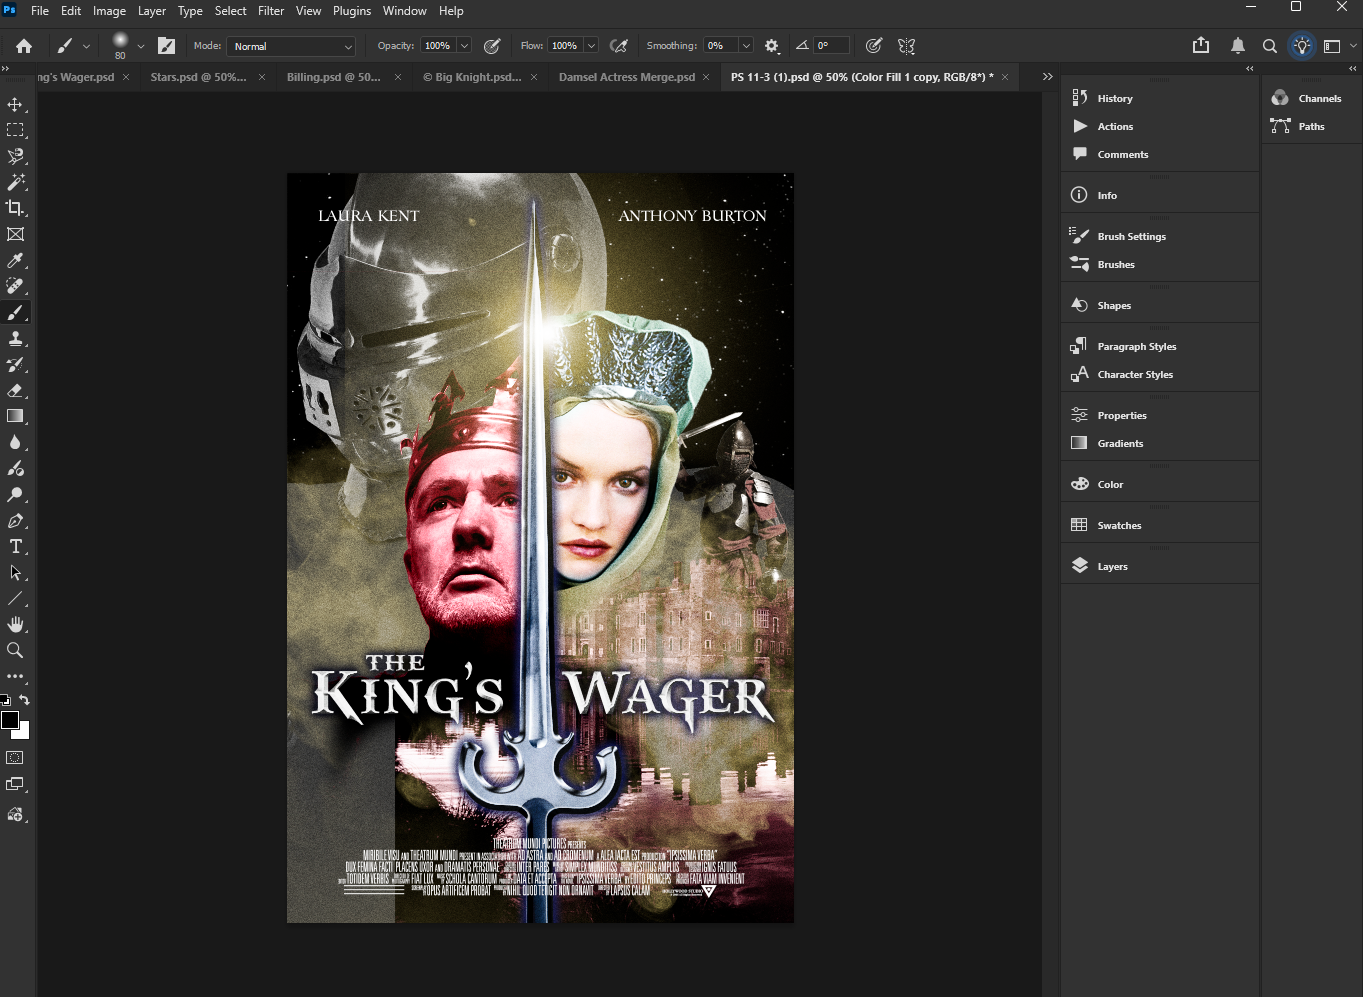The image size is (1363, 997).
Task: Switch to Damsel Actress Merge.psd tab
Action: [x=626, y=77]
